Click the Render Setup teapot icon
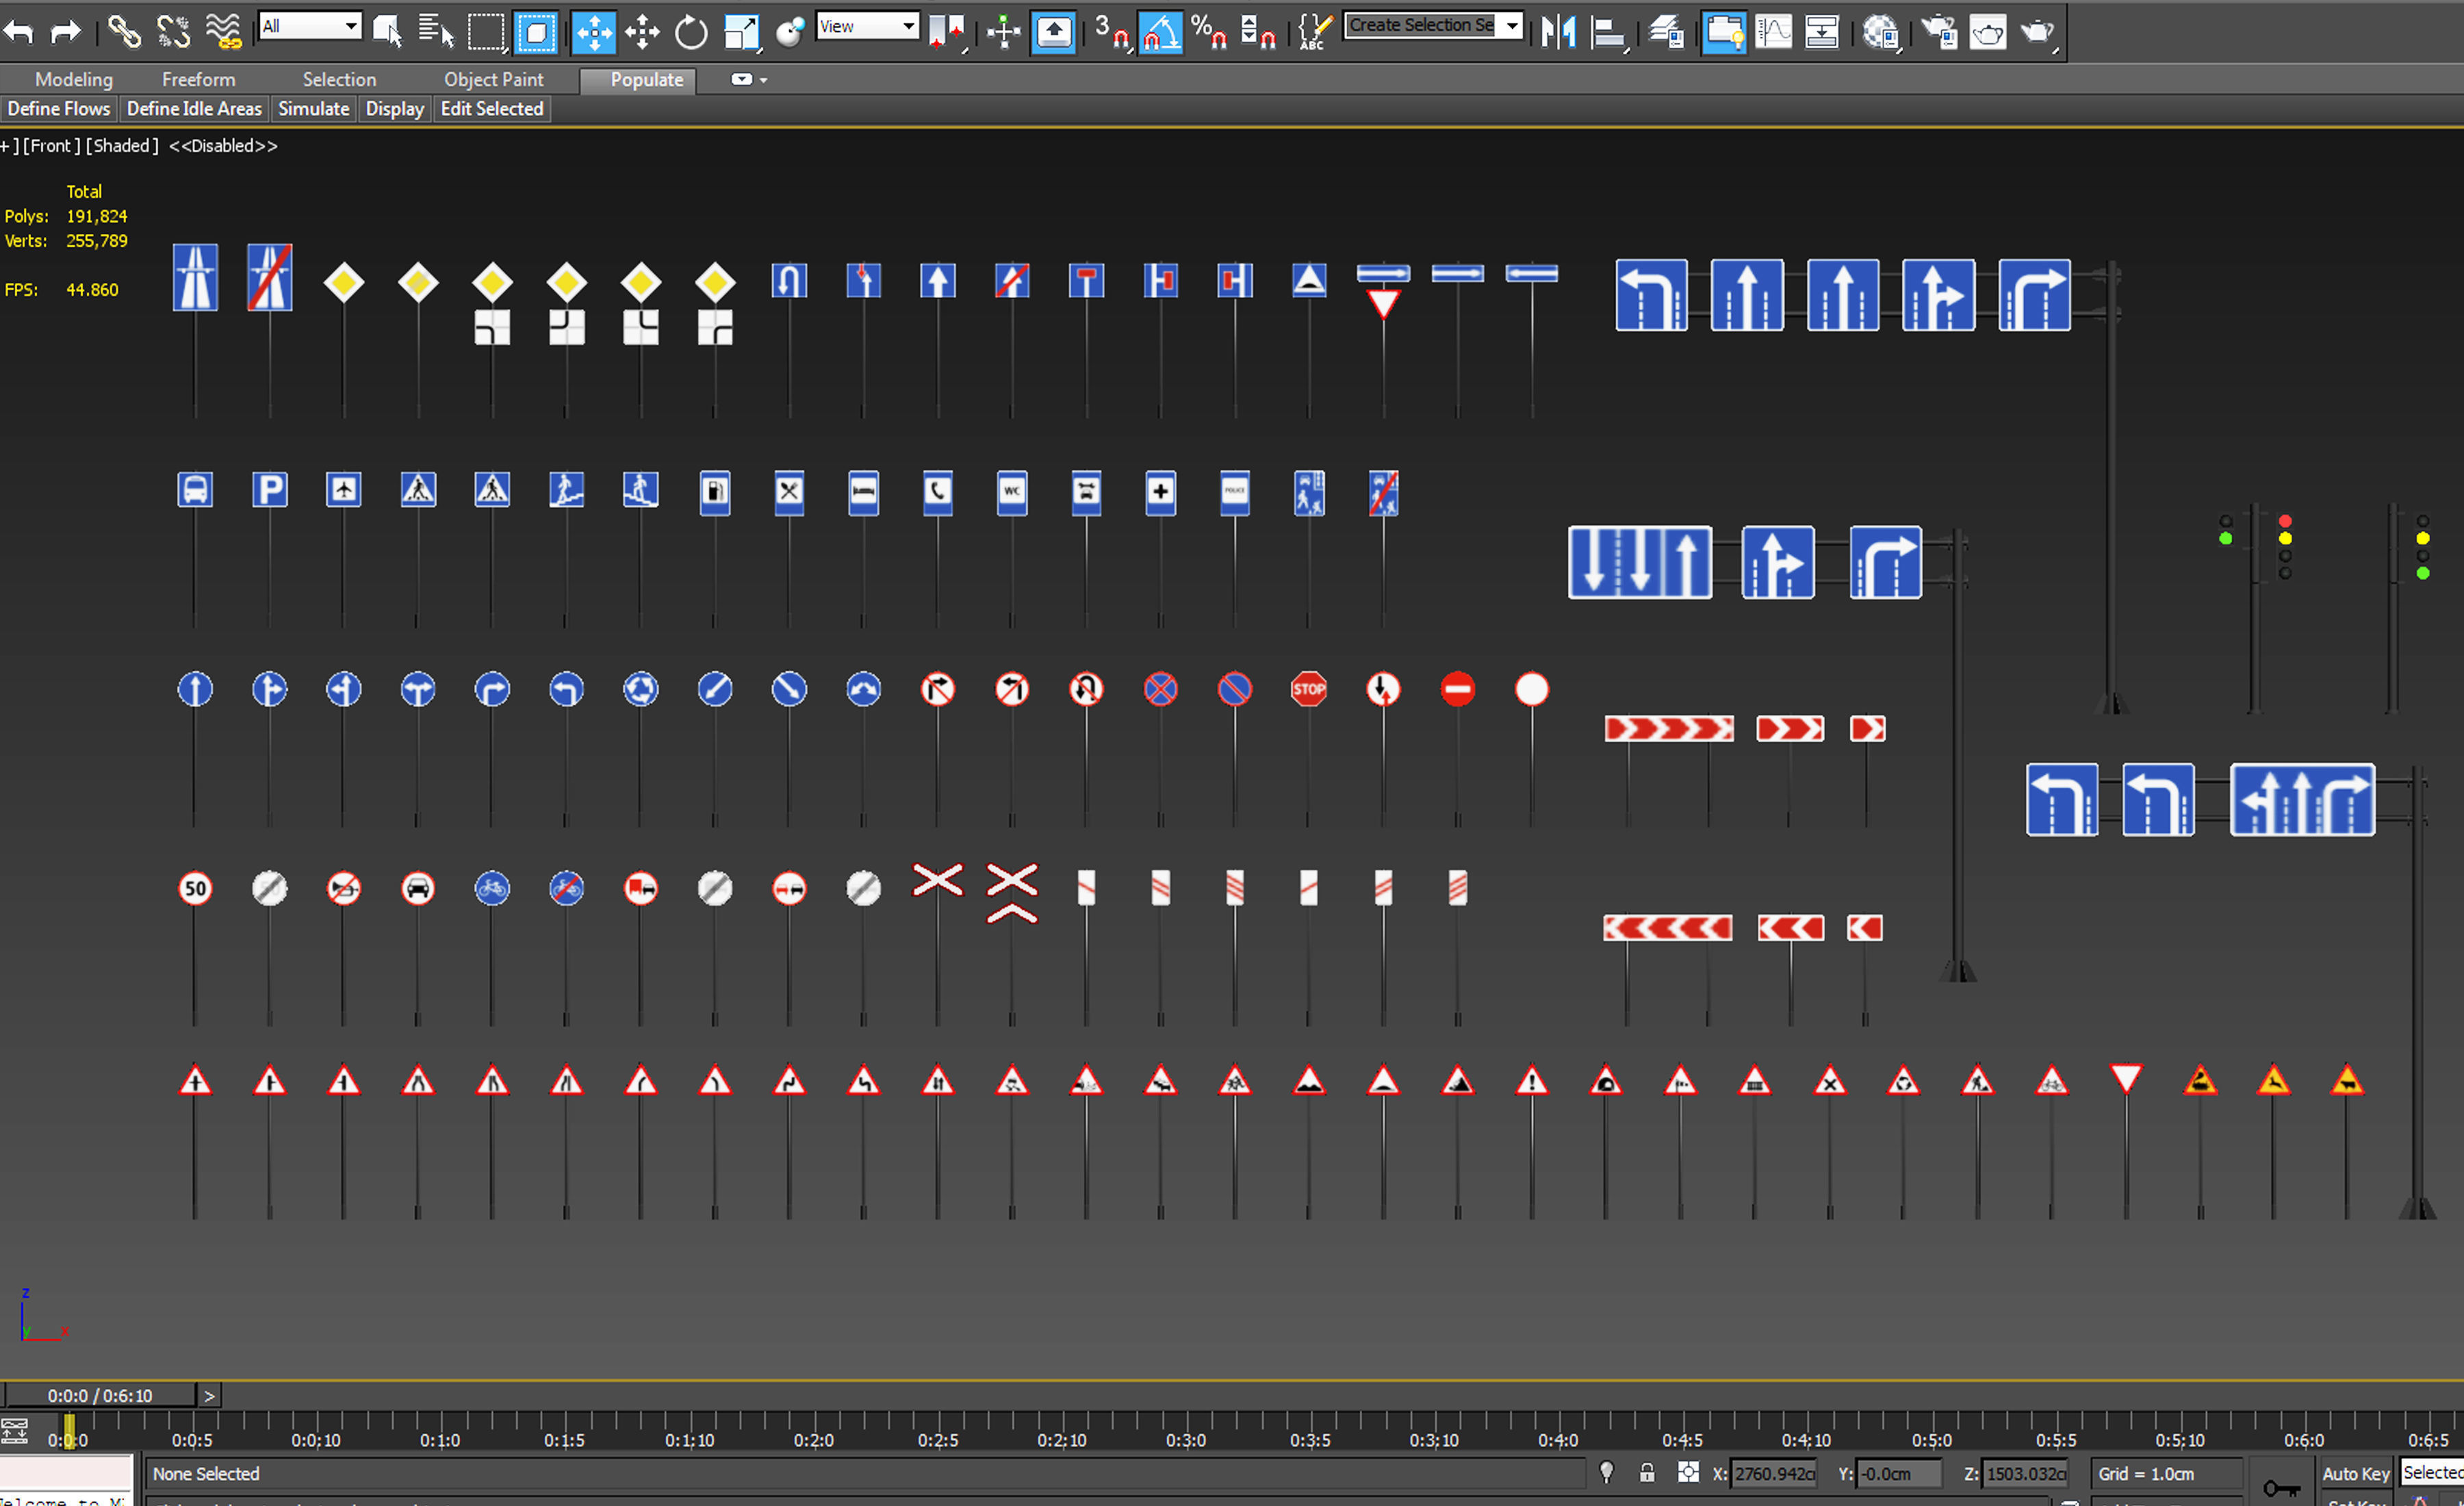The image size is (2464, 1506). [1939, 32]
